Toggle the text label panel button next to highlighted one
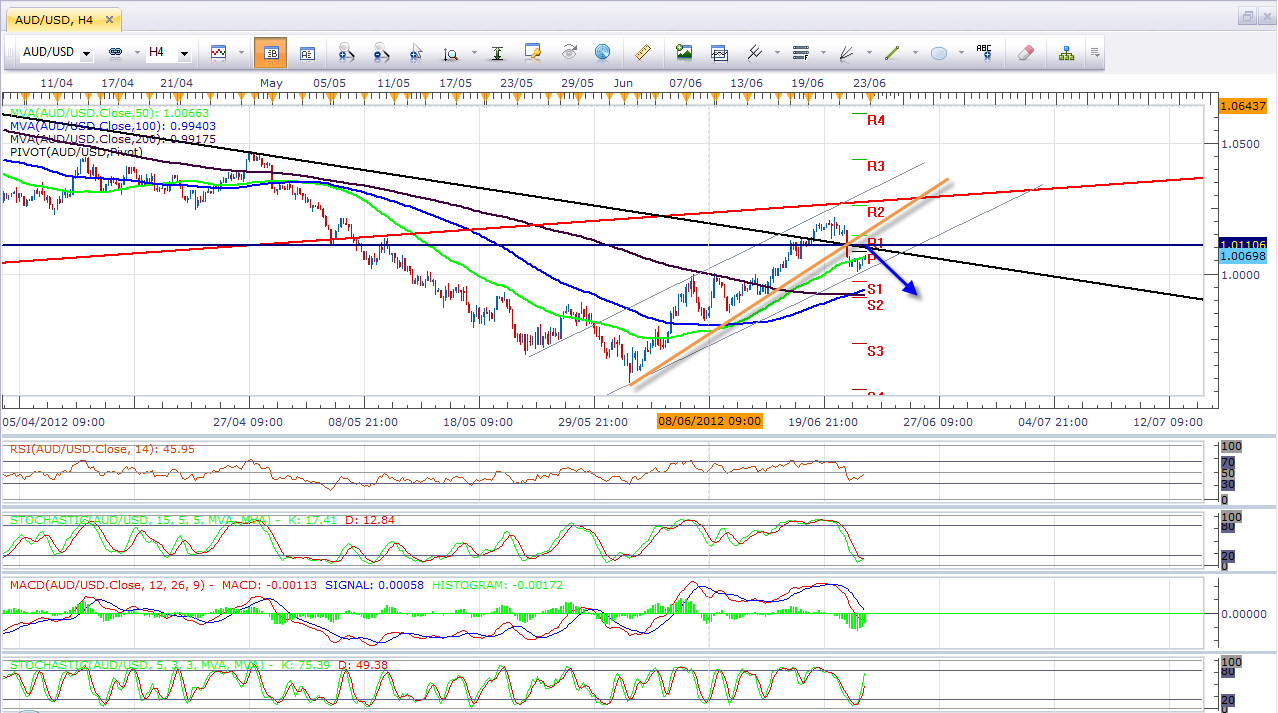 [307, 52]
